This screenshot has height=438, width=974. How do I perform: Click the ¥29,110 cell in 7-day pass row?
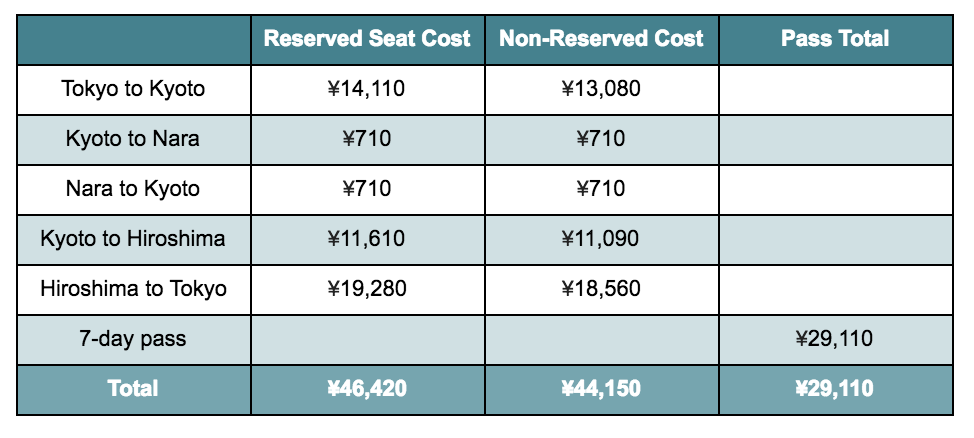click(x=836, y=340)
